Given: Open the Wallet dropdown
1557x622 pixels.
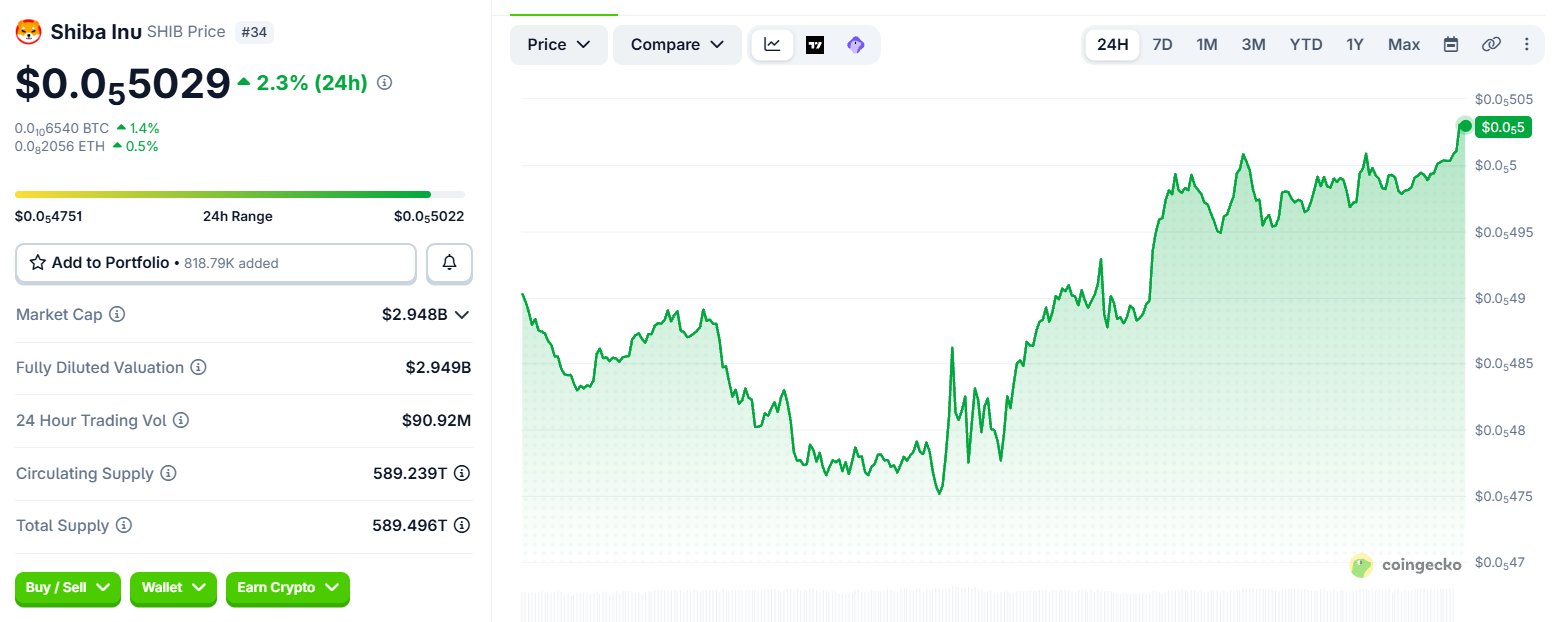Looking at the screenshot, I should (173, 588).
